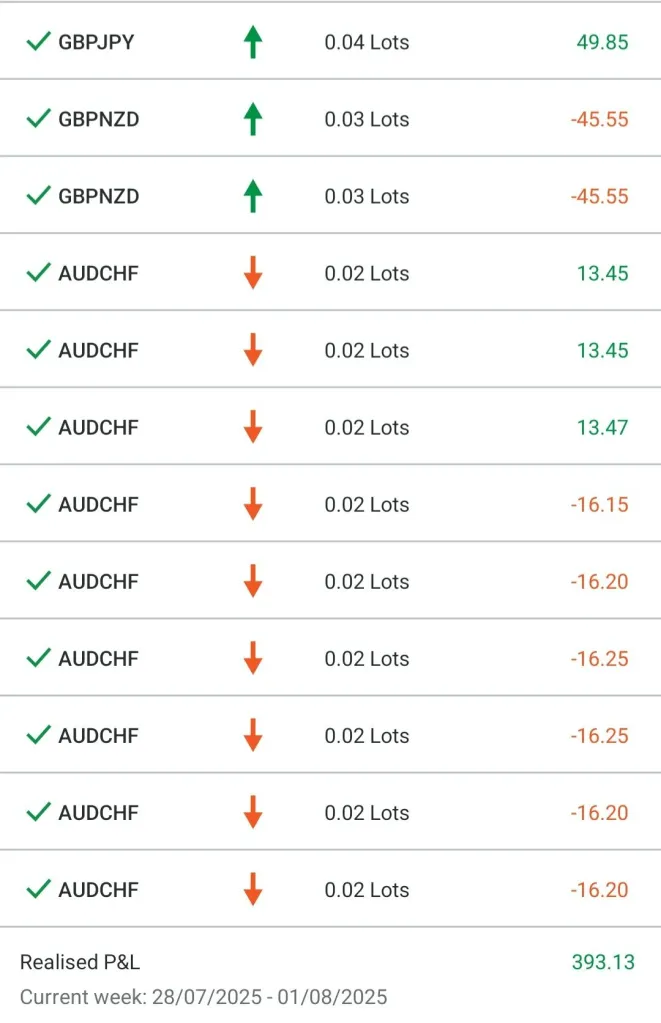The width and height of the screenshot is (661, 1023).
Task: Click the 0.04 Lots size on GBPJPY
Action: [x=367, y=42]
